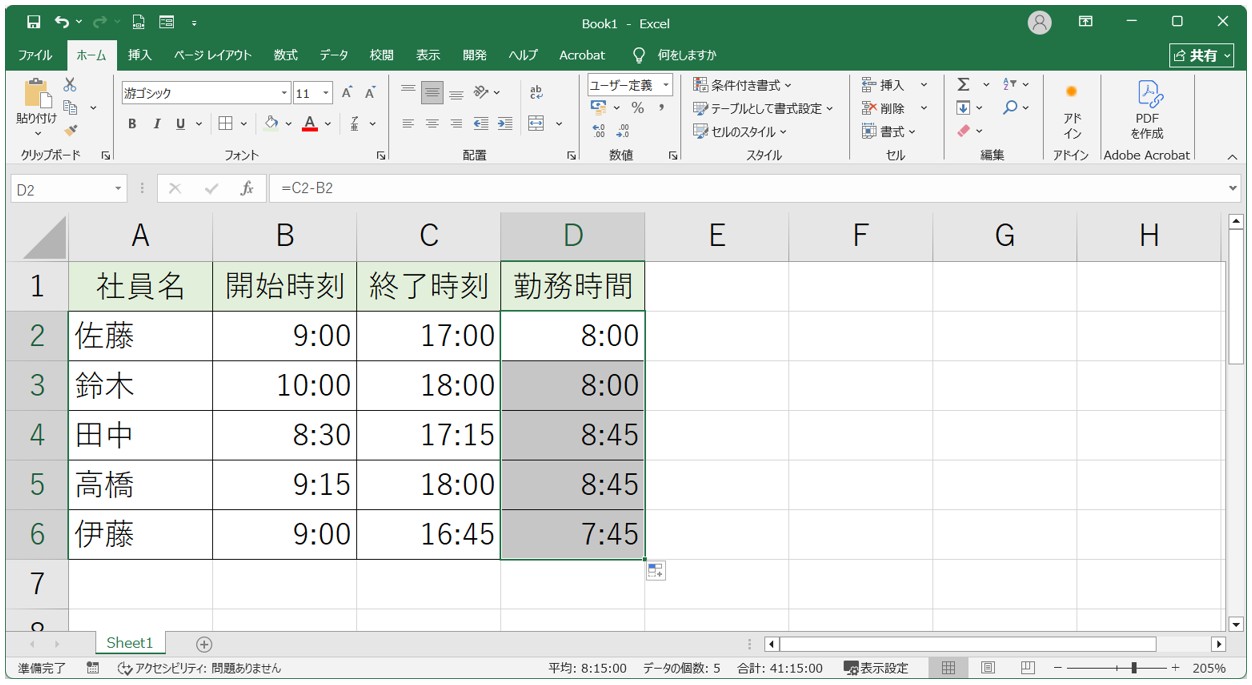1252x685 pixels.
Task: Click the Undo arrow in title bar
Action: point(63,22)
